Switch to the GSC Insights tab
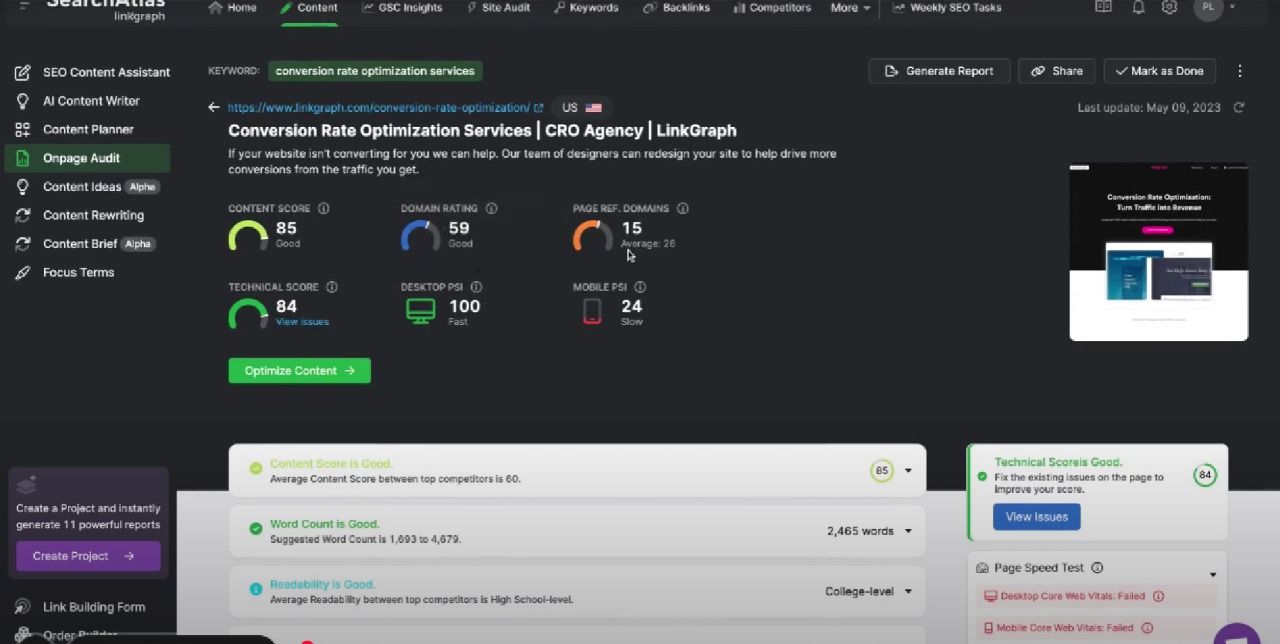 [403, 8]
